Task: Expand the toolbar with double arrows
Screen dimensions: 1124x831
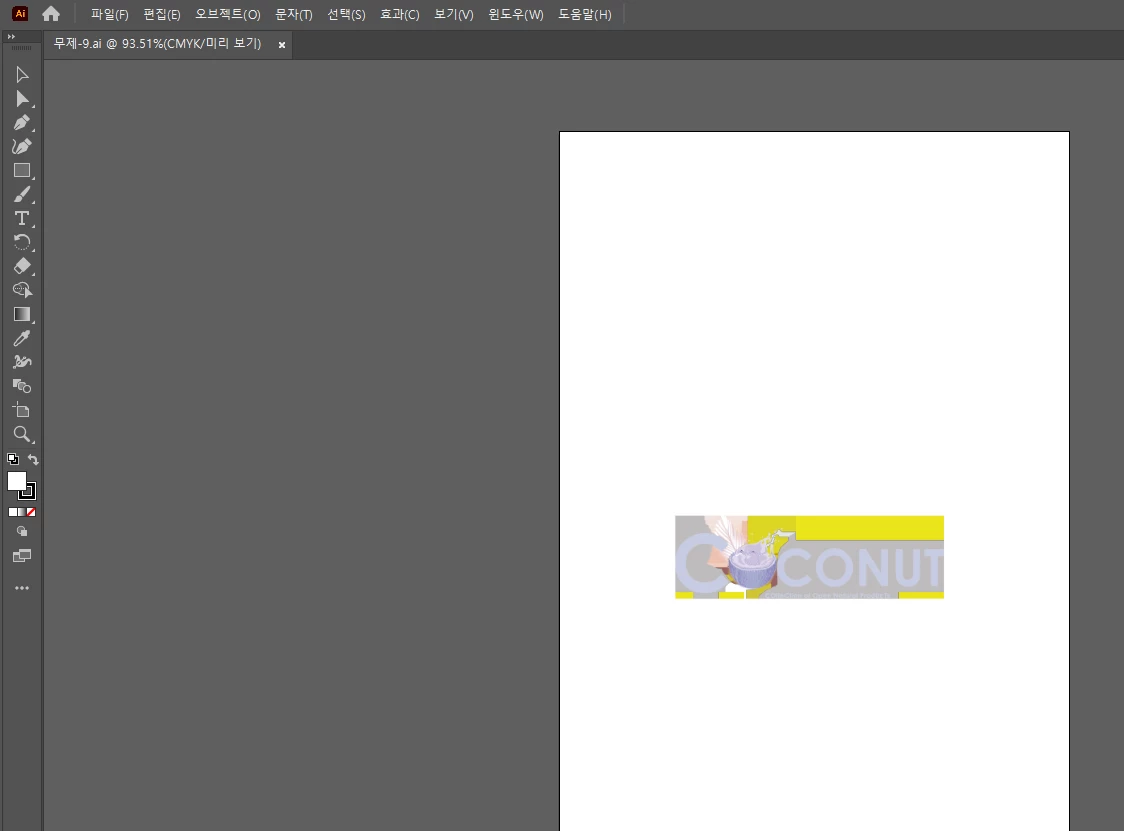Action: [11, 37]
